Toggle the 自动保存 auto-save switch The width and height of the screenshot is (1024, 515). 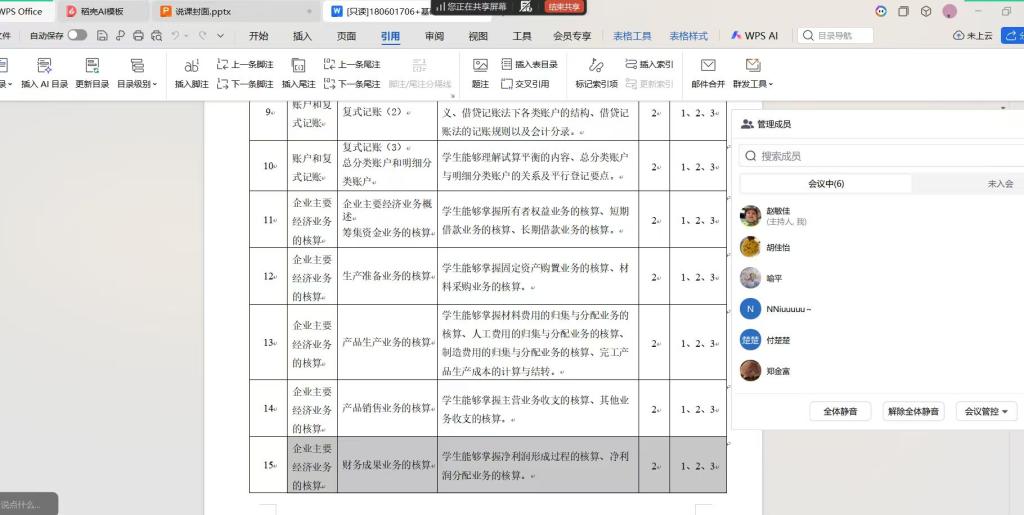(77, 35)
